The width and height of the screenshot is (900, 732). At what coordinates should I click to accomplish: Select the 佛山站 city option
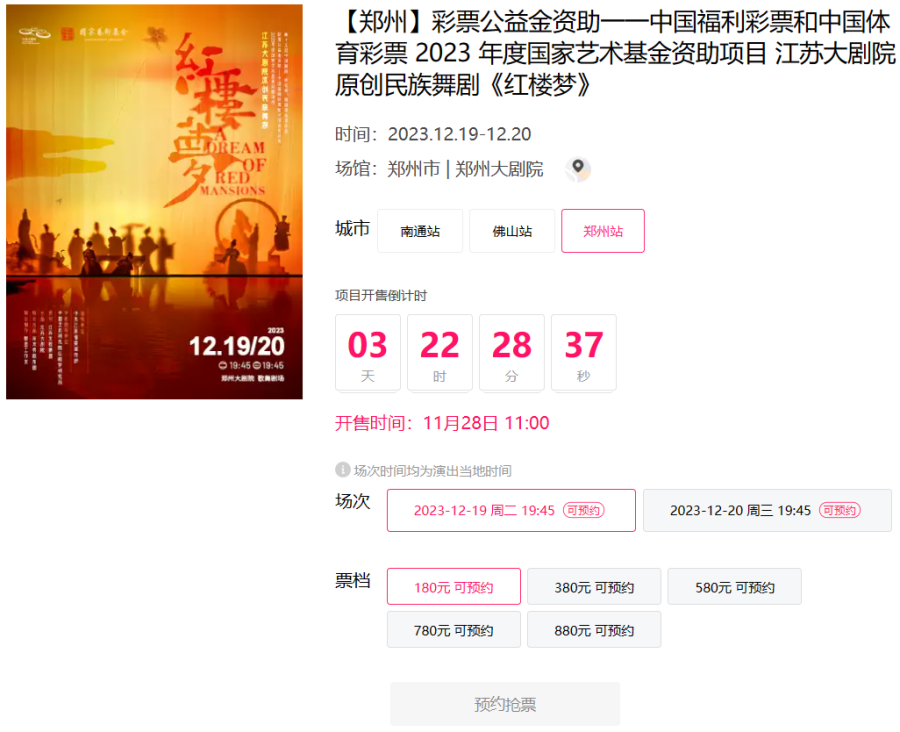click(512, 231)
